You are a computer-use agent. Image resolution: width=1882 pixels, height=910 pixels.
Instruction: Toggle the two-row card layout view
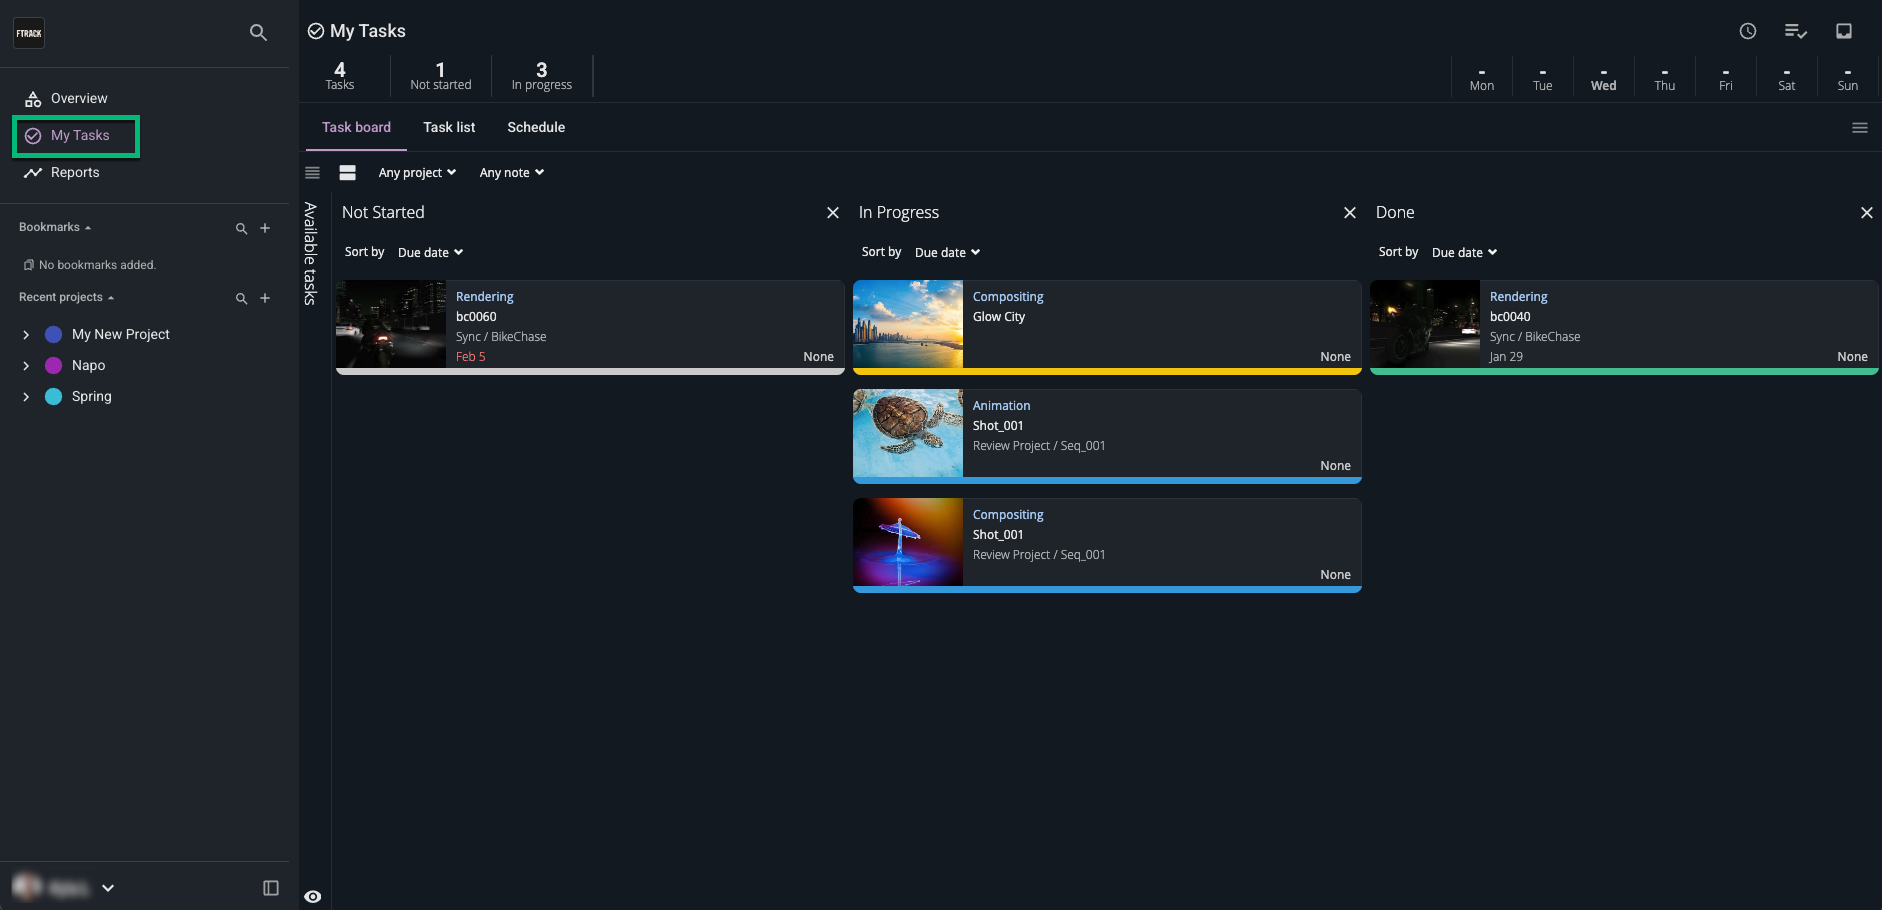point(347,172)
